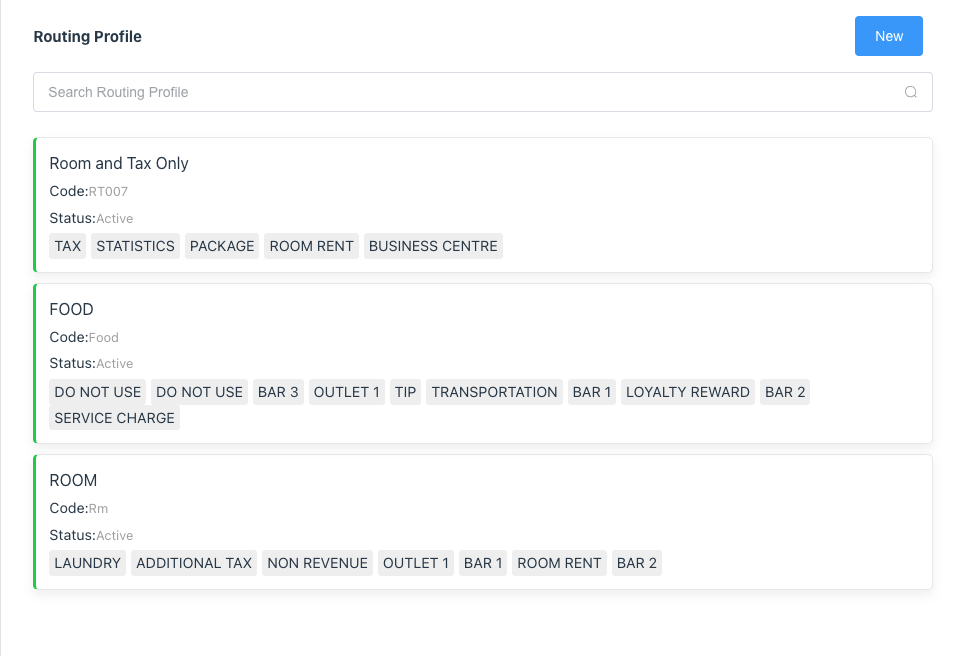This screenshot has width=956, height=656.
Task: Click the PACKAGE tag
Action: pyautogui.click(x=221, y=245)
